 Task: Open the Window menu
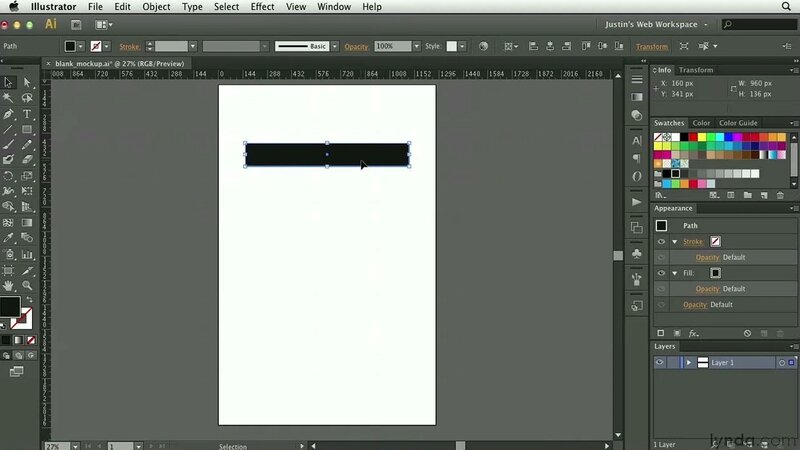[x=334, y=7]
